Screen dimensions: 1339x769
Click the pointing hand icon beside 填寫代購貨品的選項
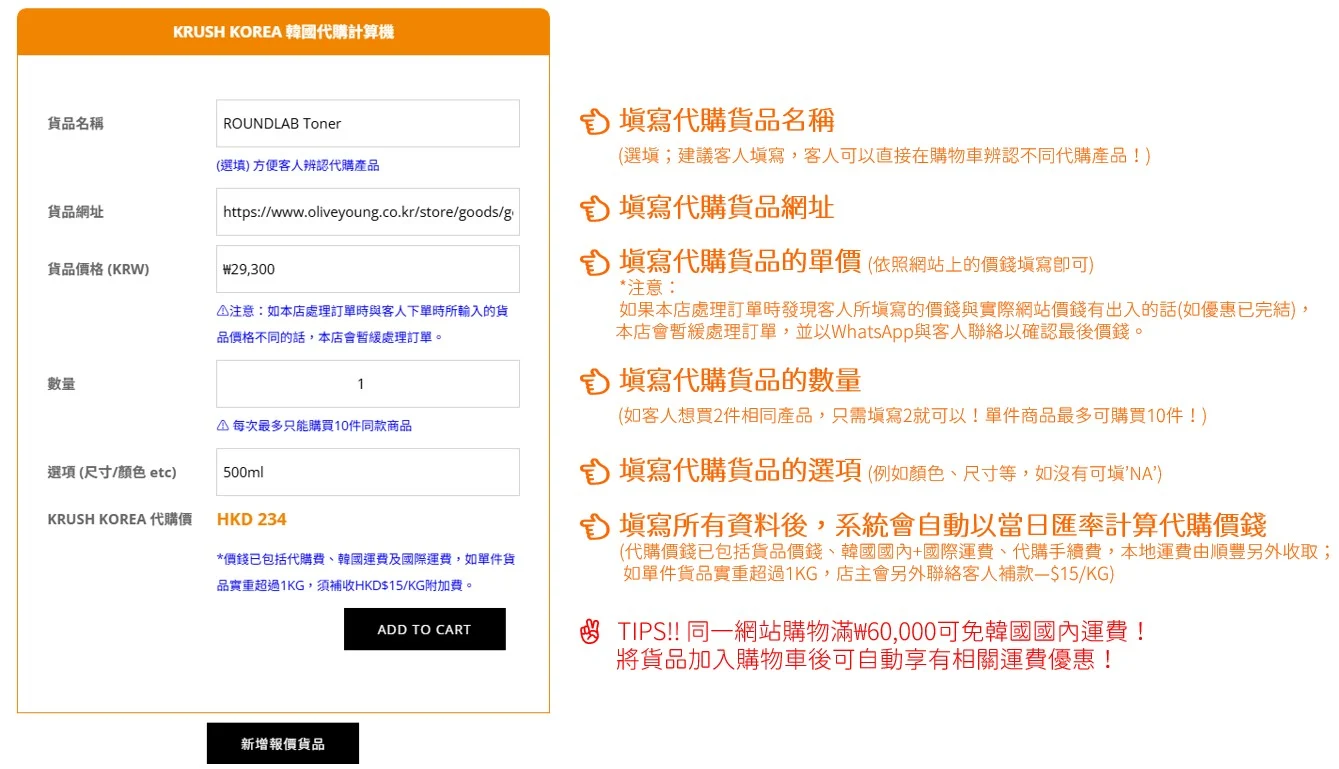click(595, 471)
